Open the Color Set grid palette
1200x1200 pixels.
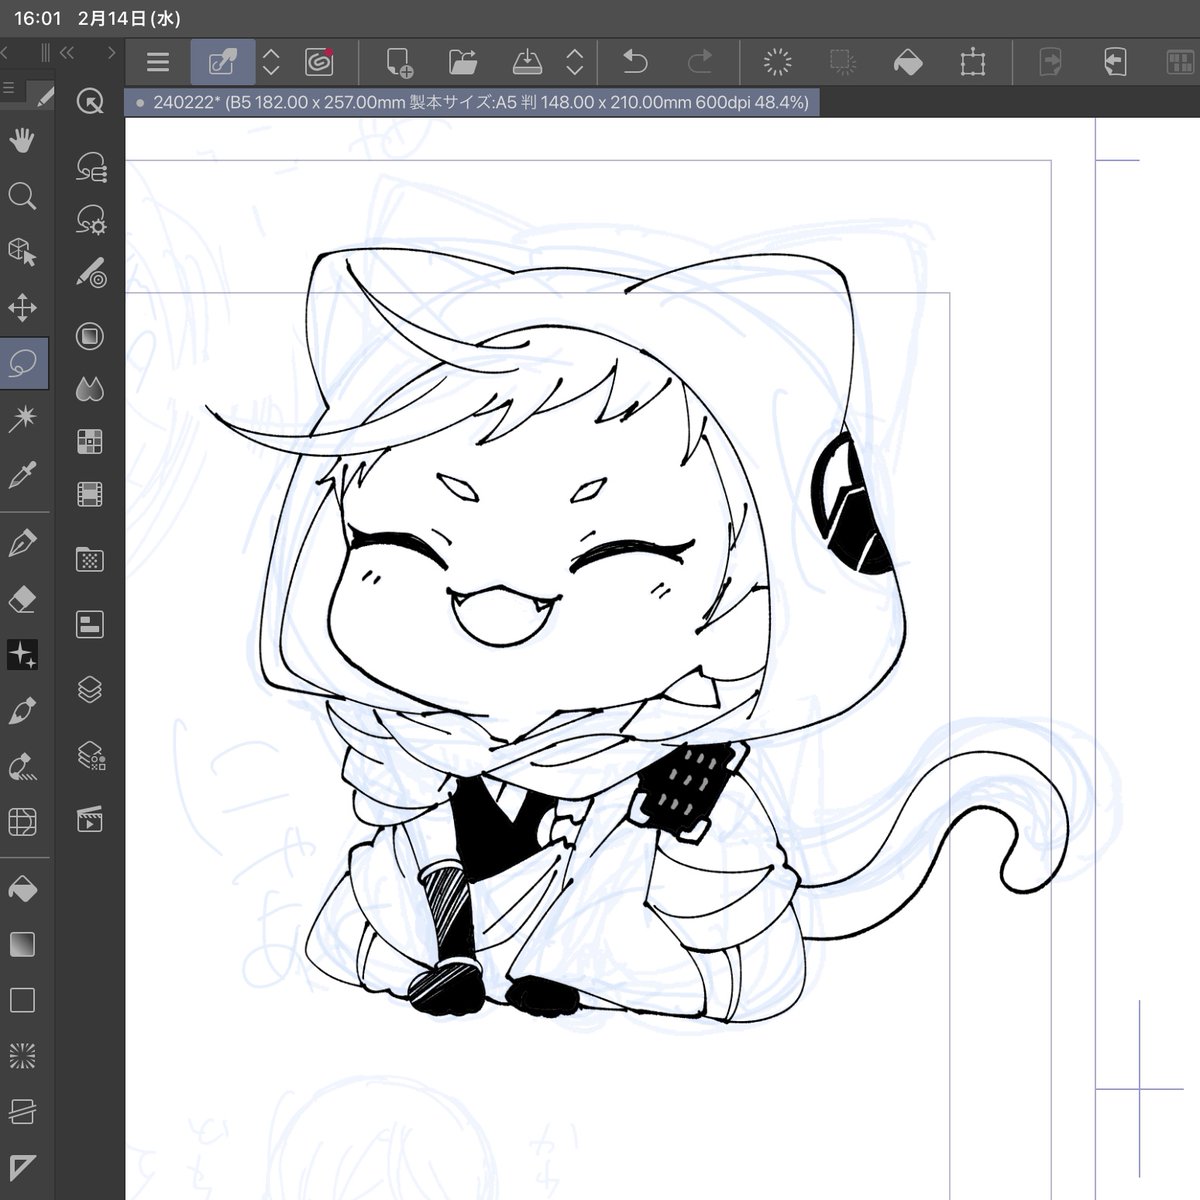90,441
